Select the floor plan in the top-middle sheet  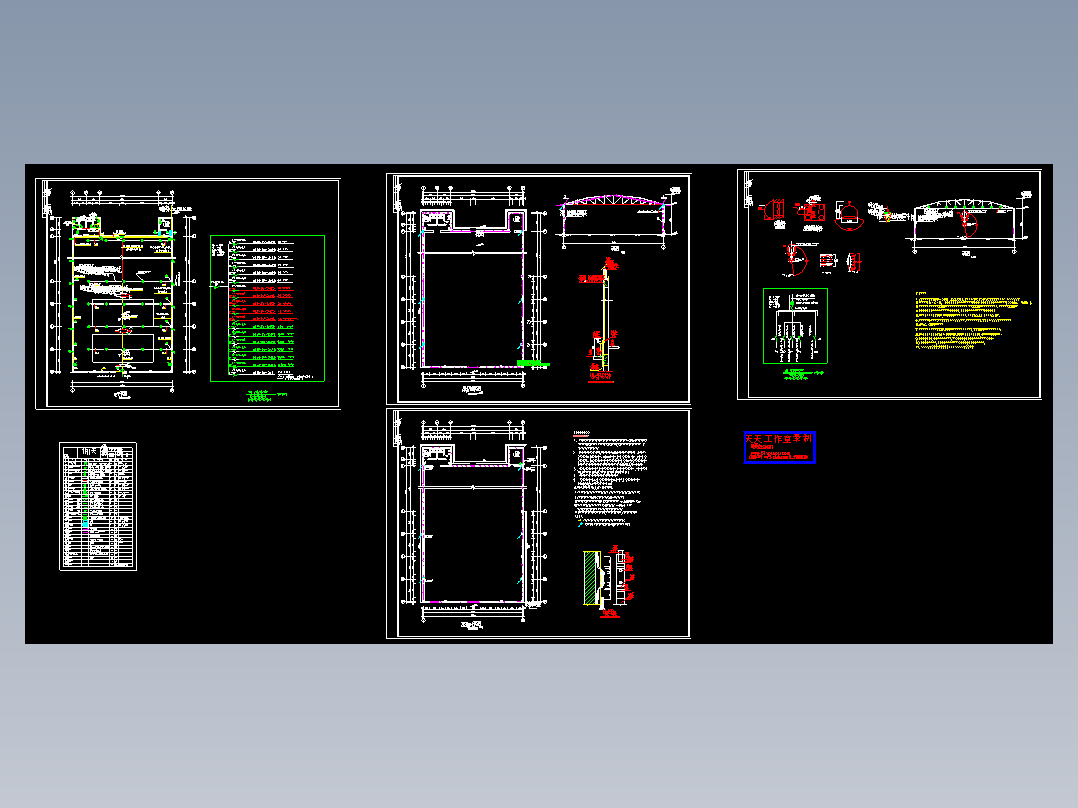[473, 289]
